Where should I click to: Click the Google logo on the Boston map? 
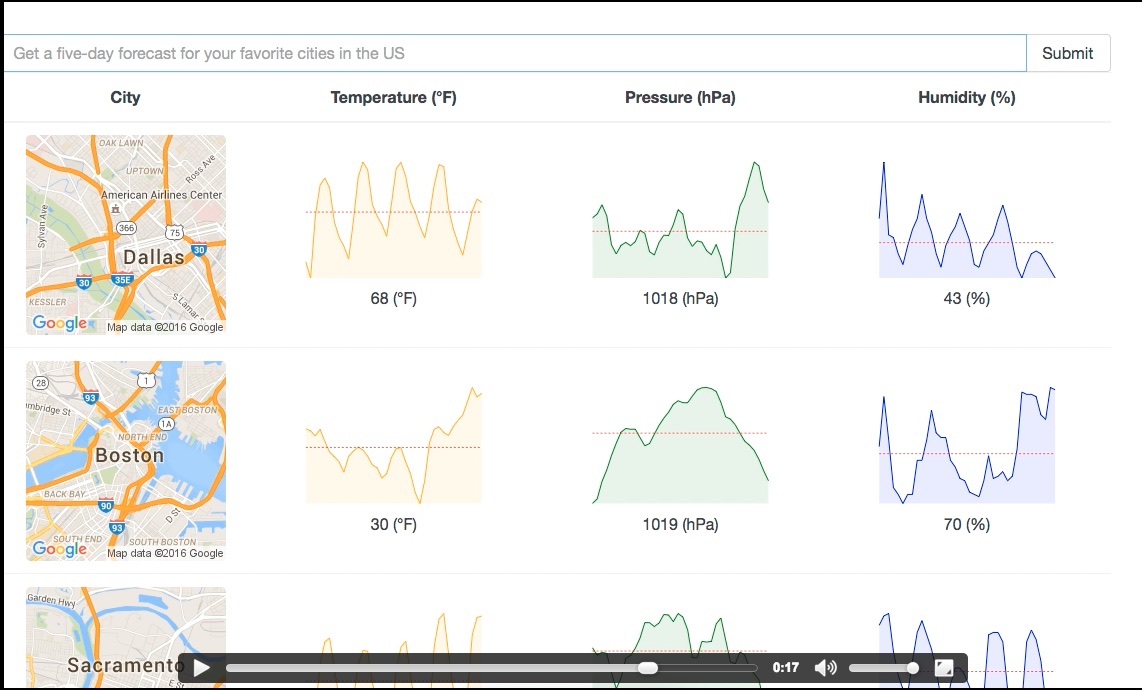59,549
